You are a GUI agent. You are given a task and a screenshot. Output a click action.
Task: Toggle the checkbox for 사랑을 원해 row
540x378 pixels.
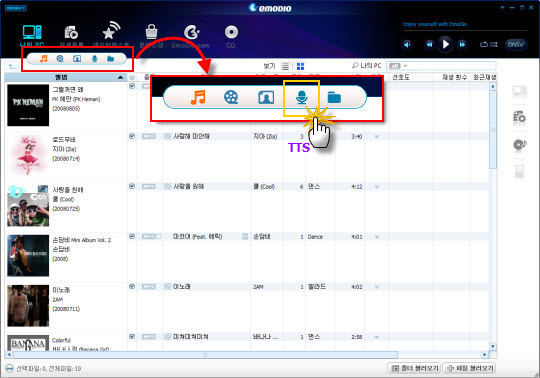click(132, 186)
